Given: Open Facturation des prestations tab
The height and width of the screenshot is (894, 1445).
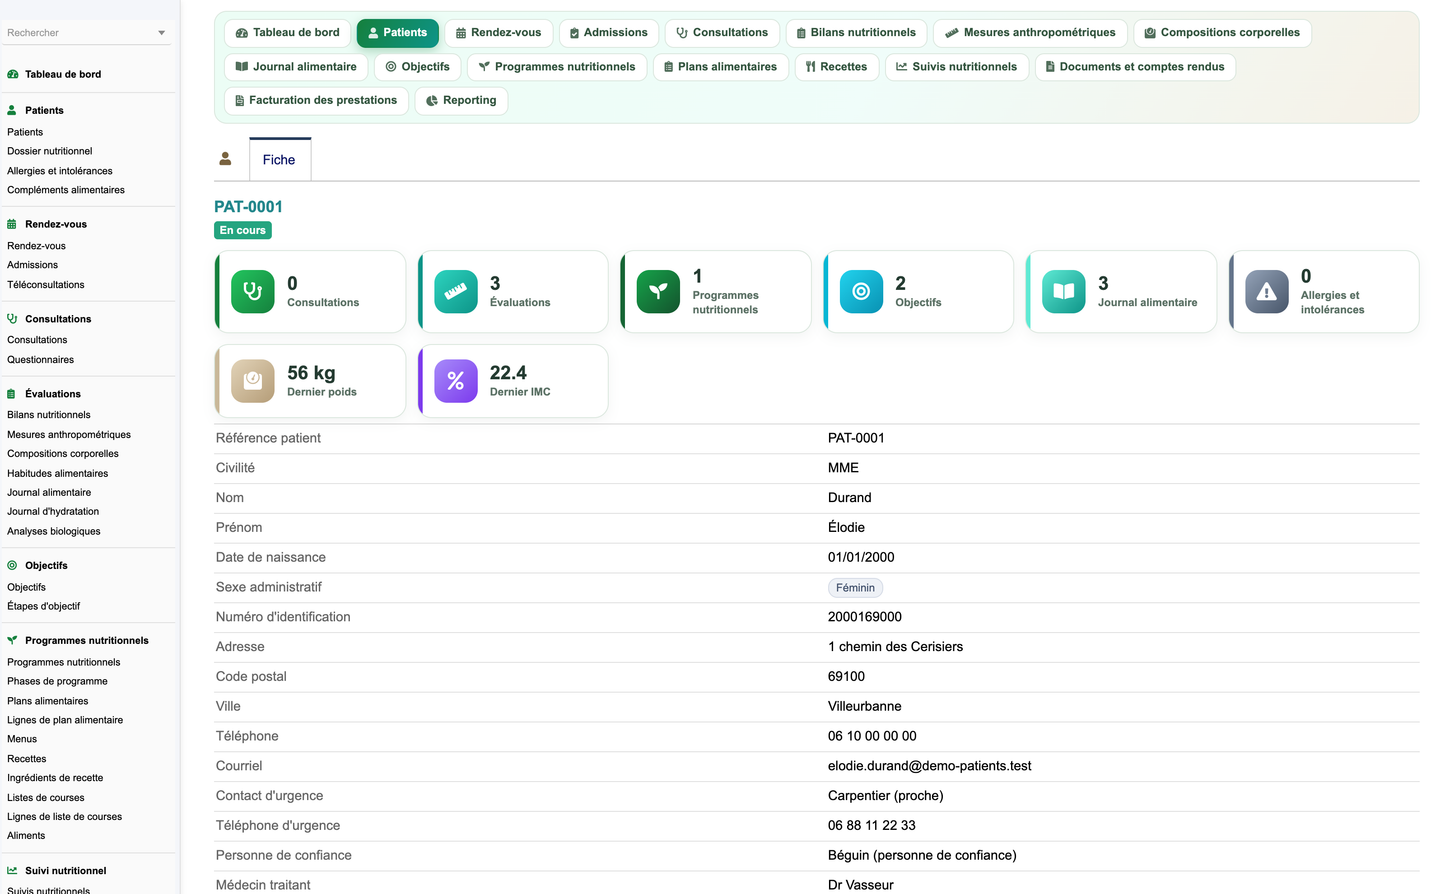Looking at the screenshot, I should (x=316, y=101).
